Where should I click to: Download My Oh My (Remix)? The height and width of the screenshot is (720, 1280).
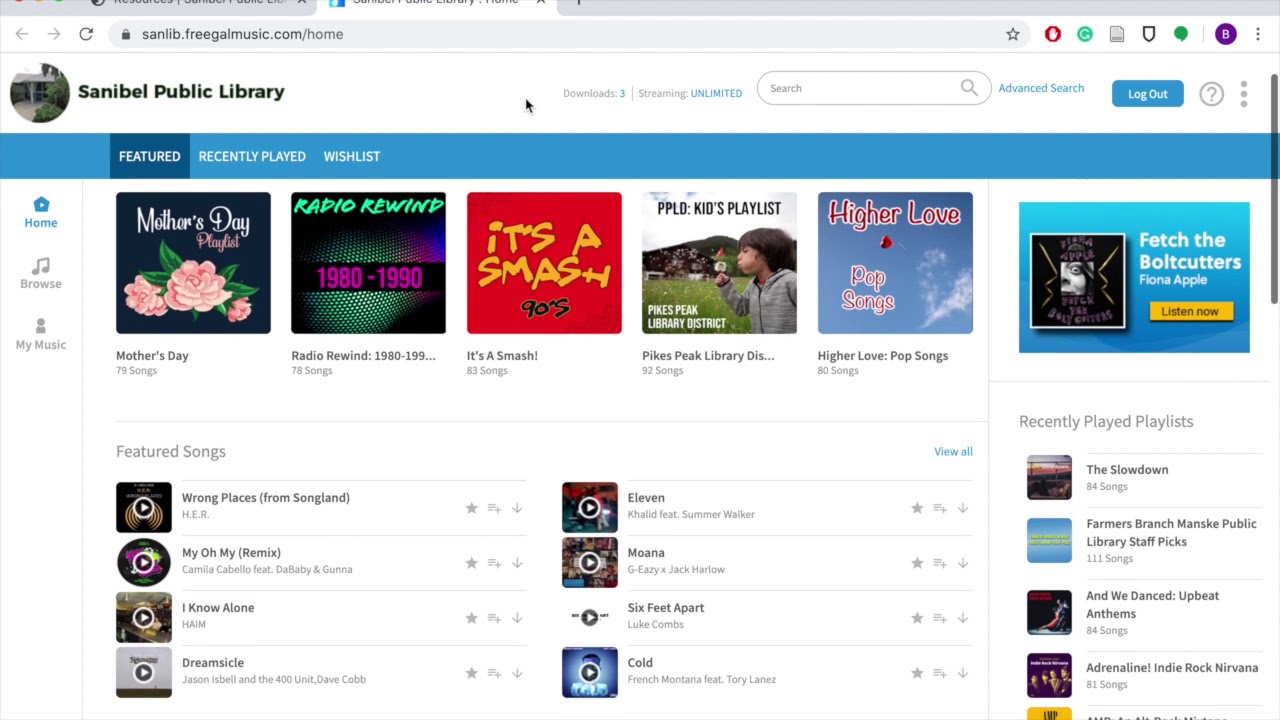[517, 563]
